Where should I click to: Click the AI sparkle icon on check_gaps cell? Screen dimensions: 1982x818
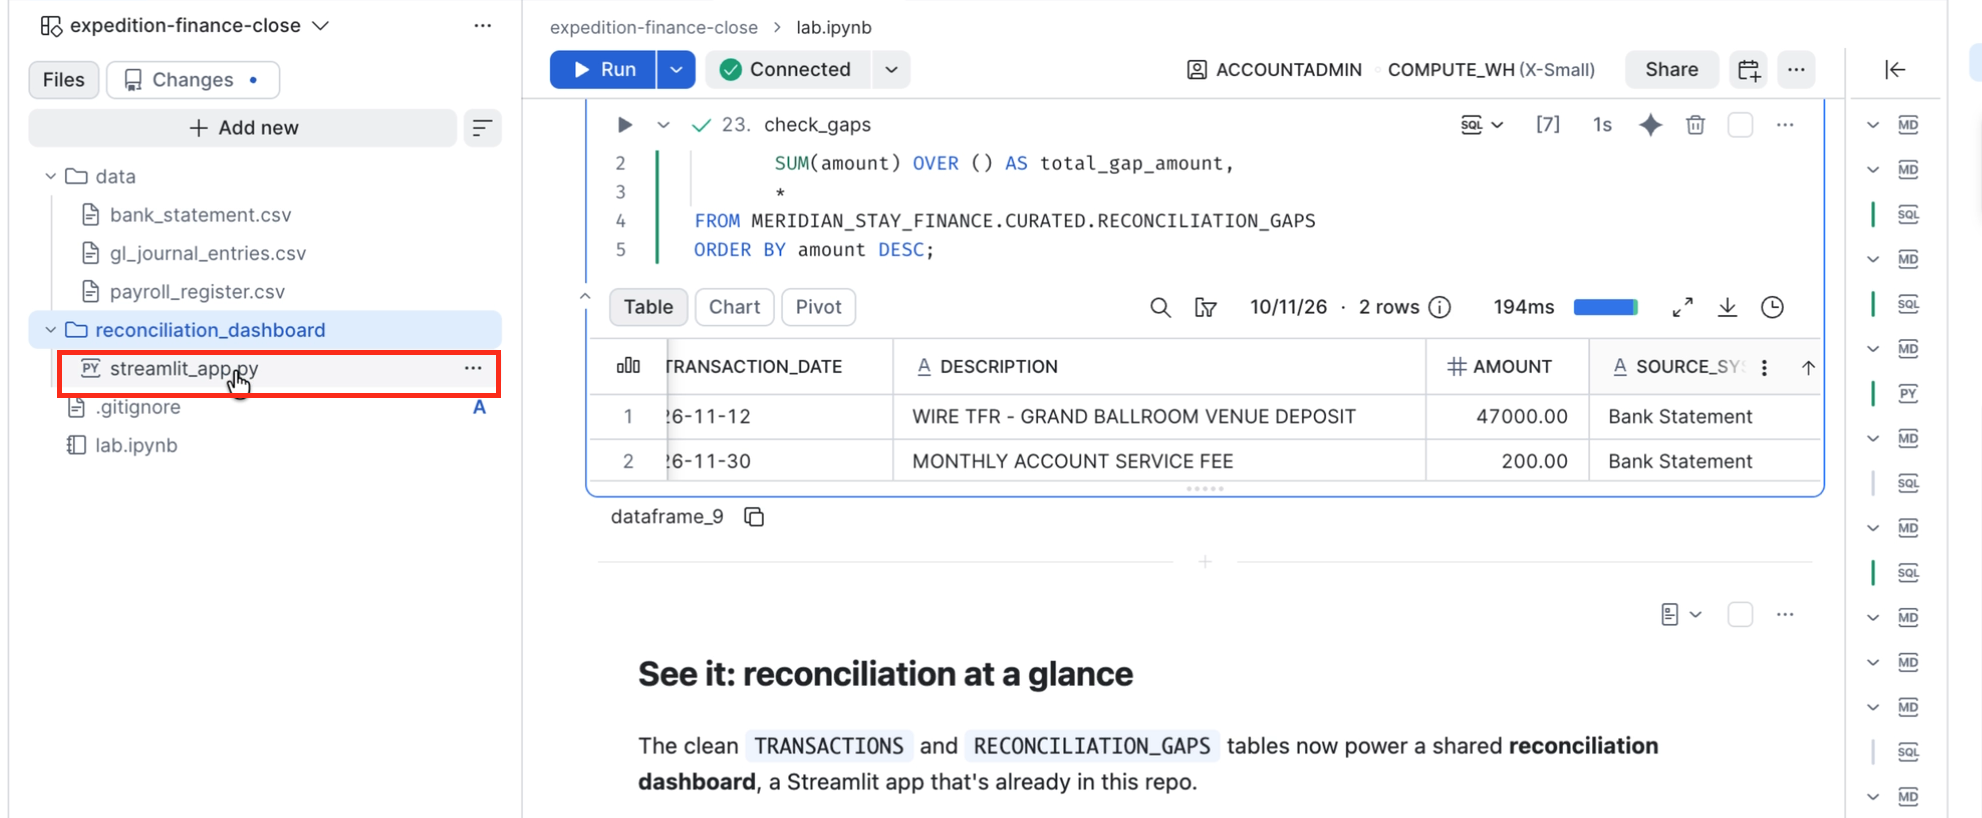pos(1650,125)
